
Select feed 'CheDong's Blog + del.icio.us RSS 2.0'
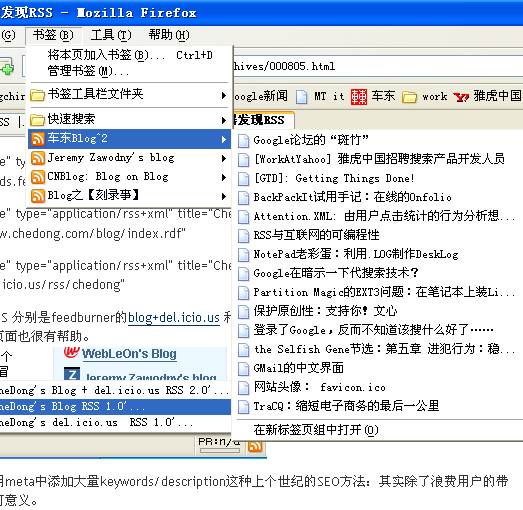point(115,391)
